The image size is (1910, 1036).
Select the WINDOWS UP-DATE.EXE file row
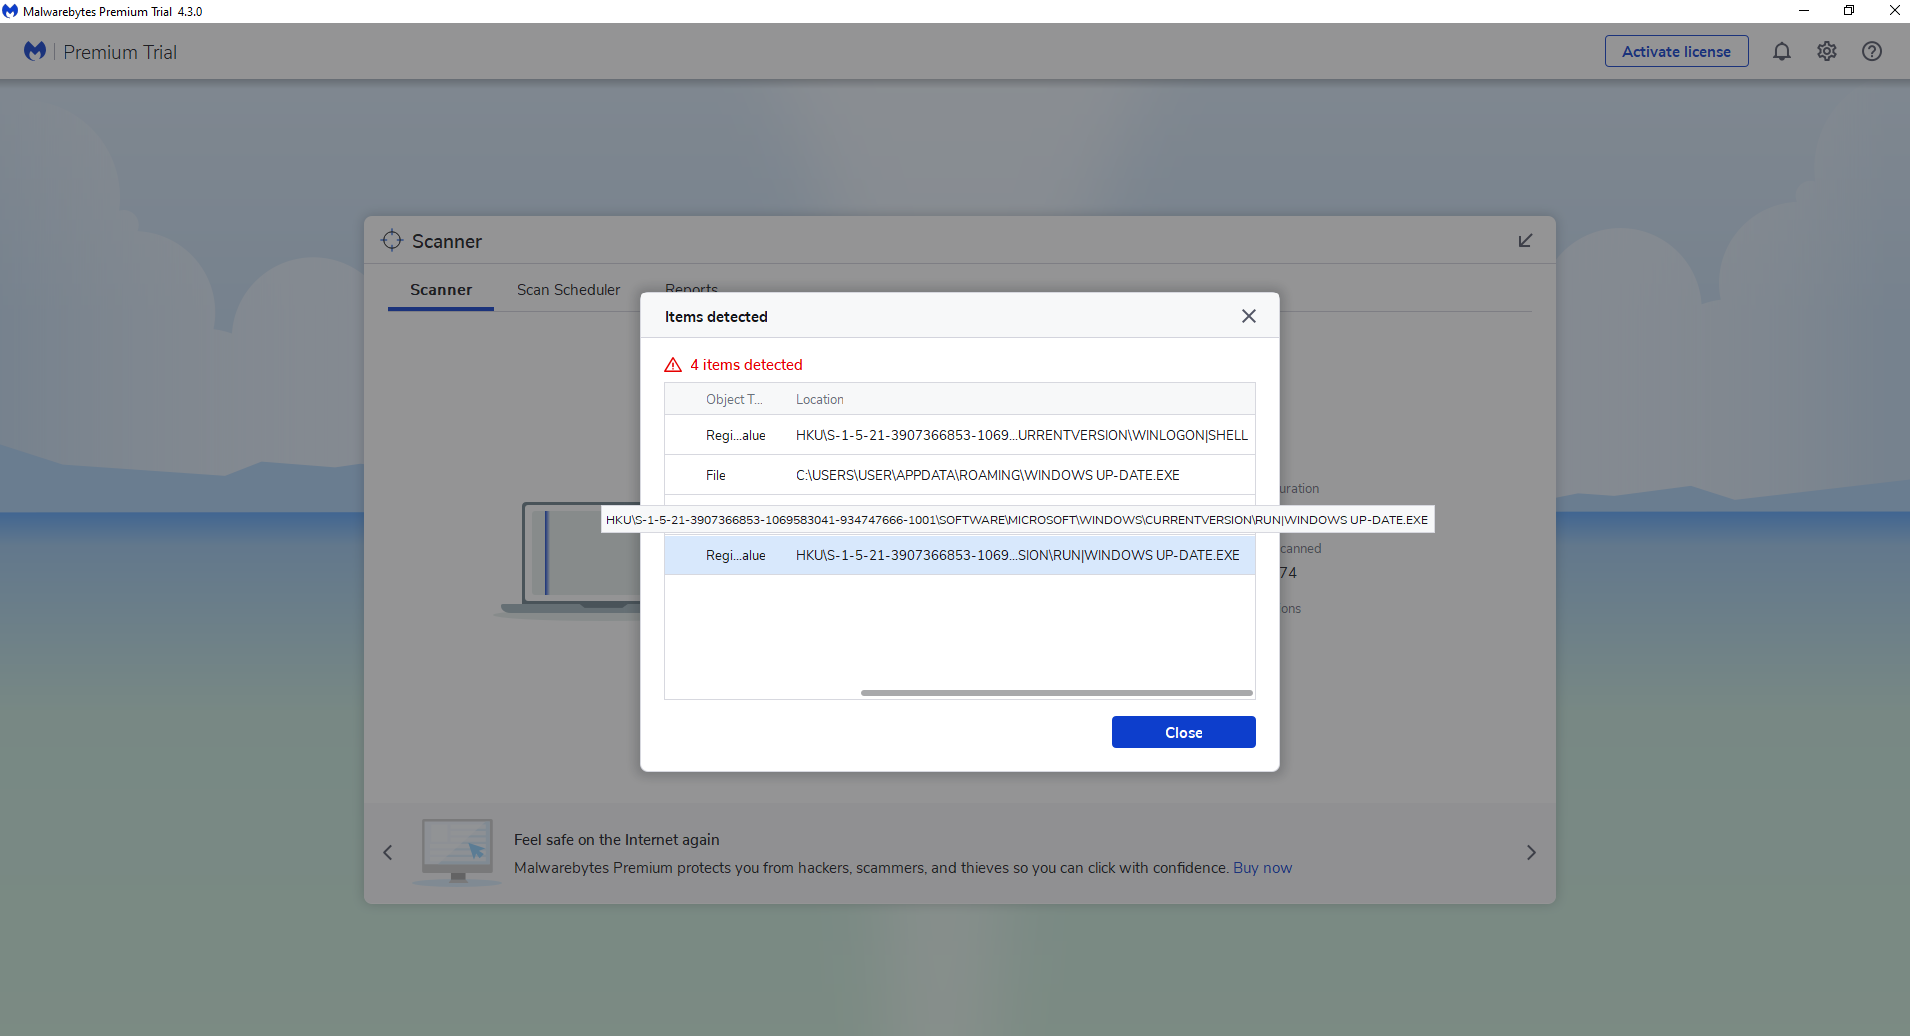pos(959,475)
